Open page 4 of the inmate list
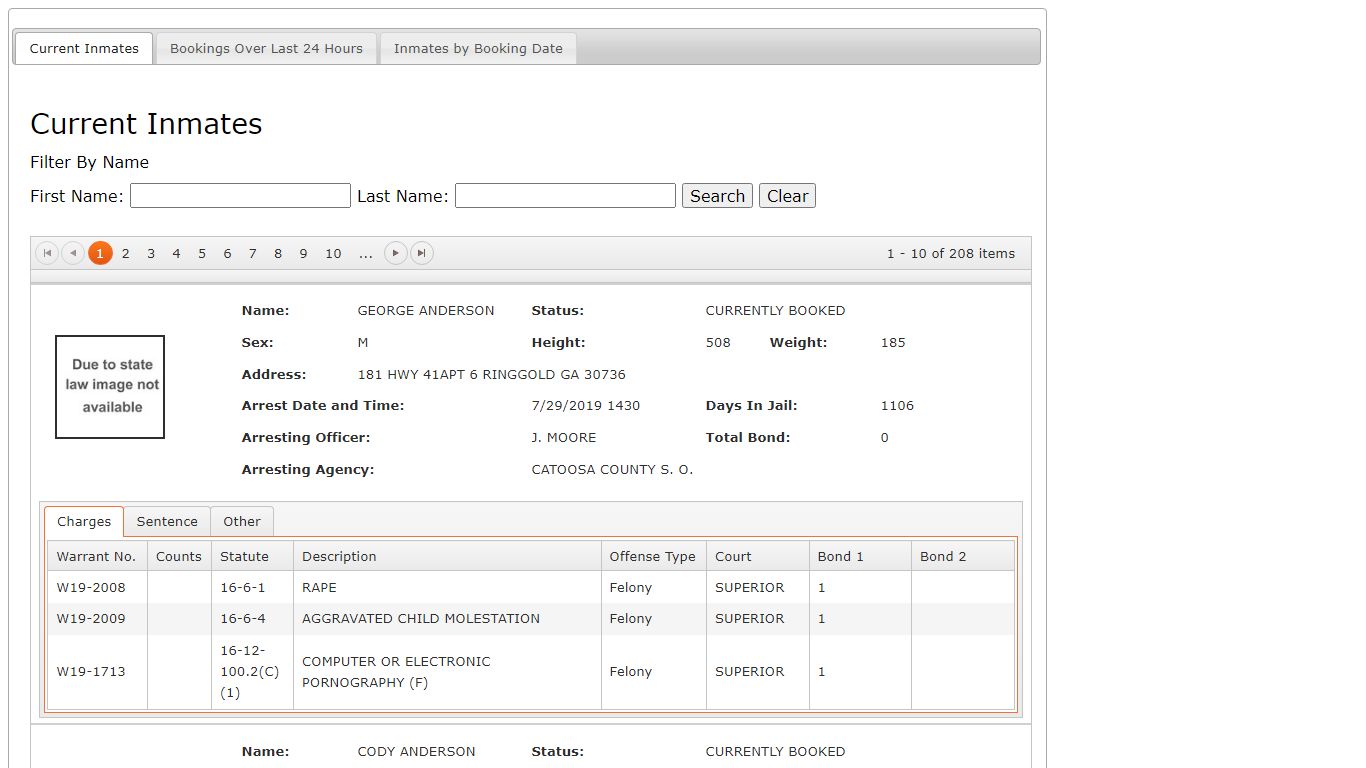Screen dimensions: 1366x768 click(x=176, y=254)
